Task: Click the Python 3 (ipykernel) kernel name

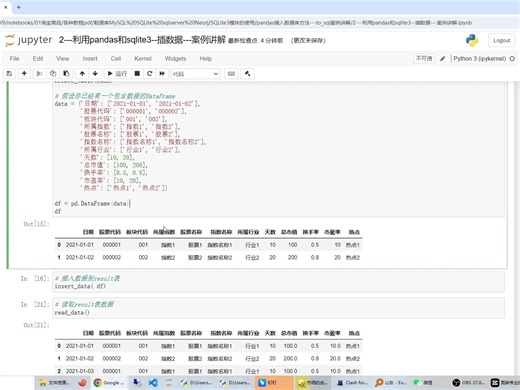Action: 479,59
